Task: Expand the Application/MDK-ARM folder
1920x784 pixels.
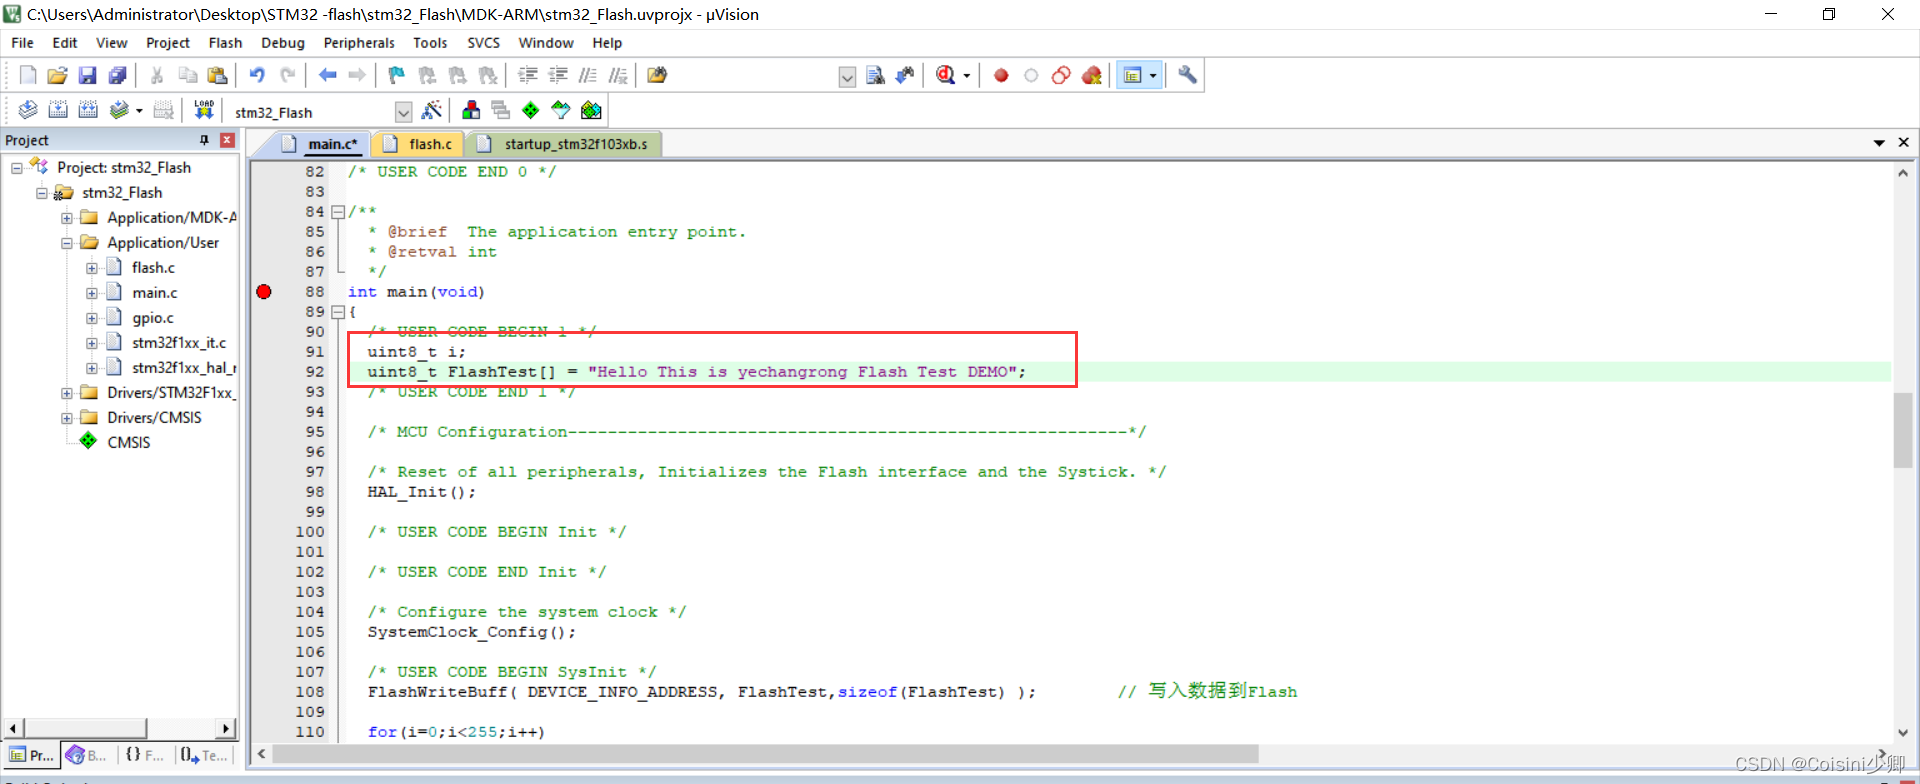Action: point(66,218)
